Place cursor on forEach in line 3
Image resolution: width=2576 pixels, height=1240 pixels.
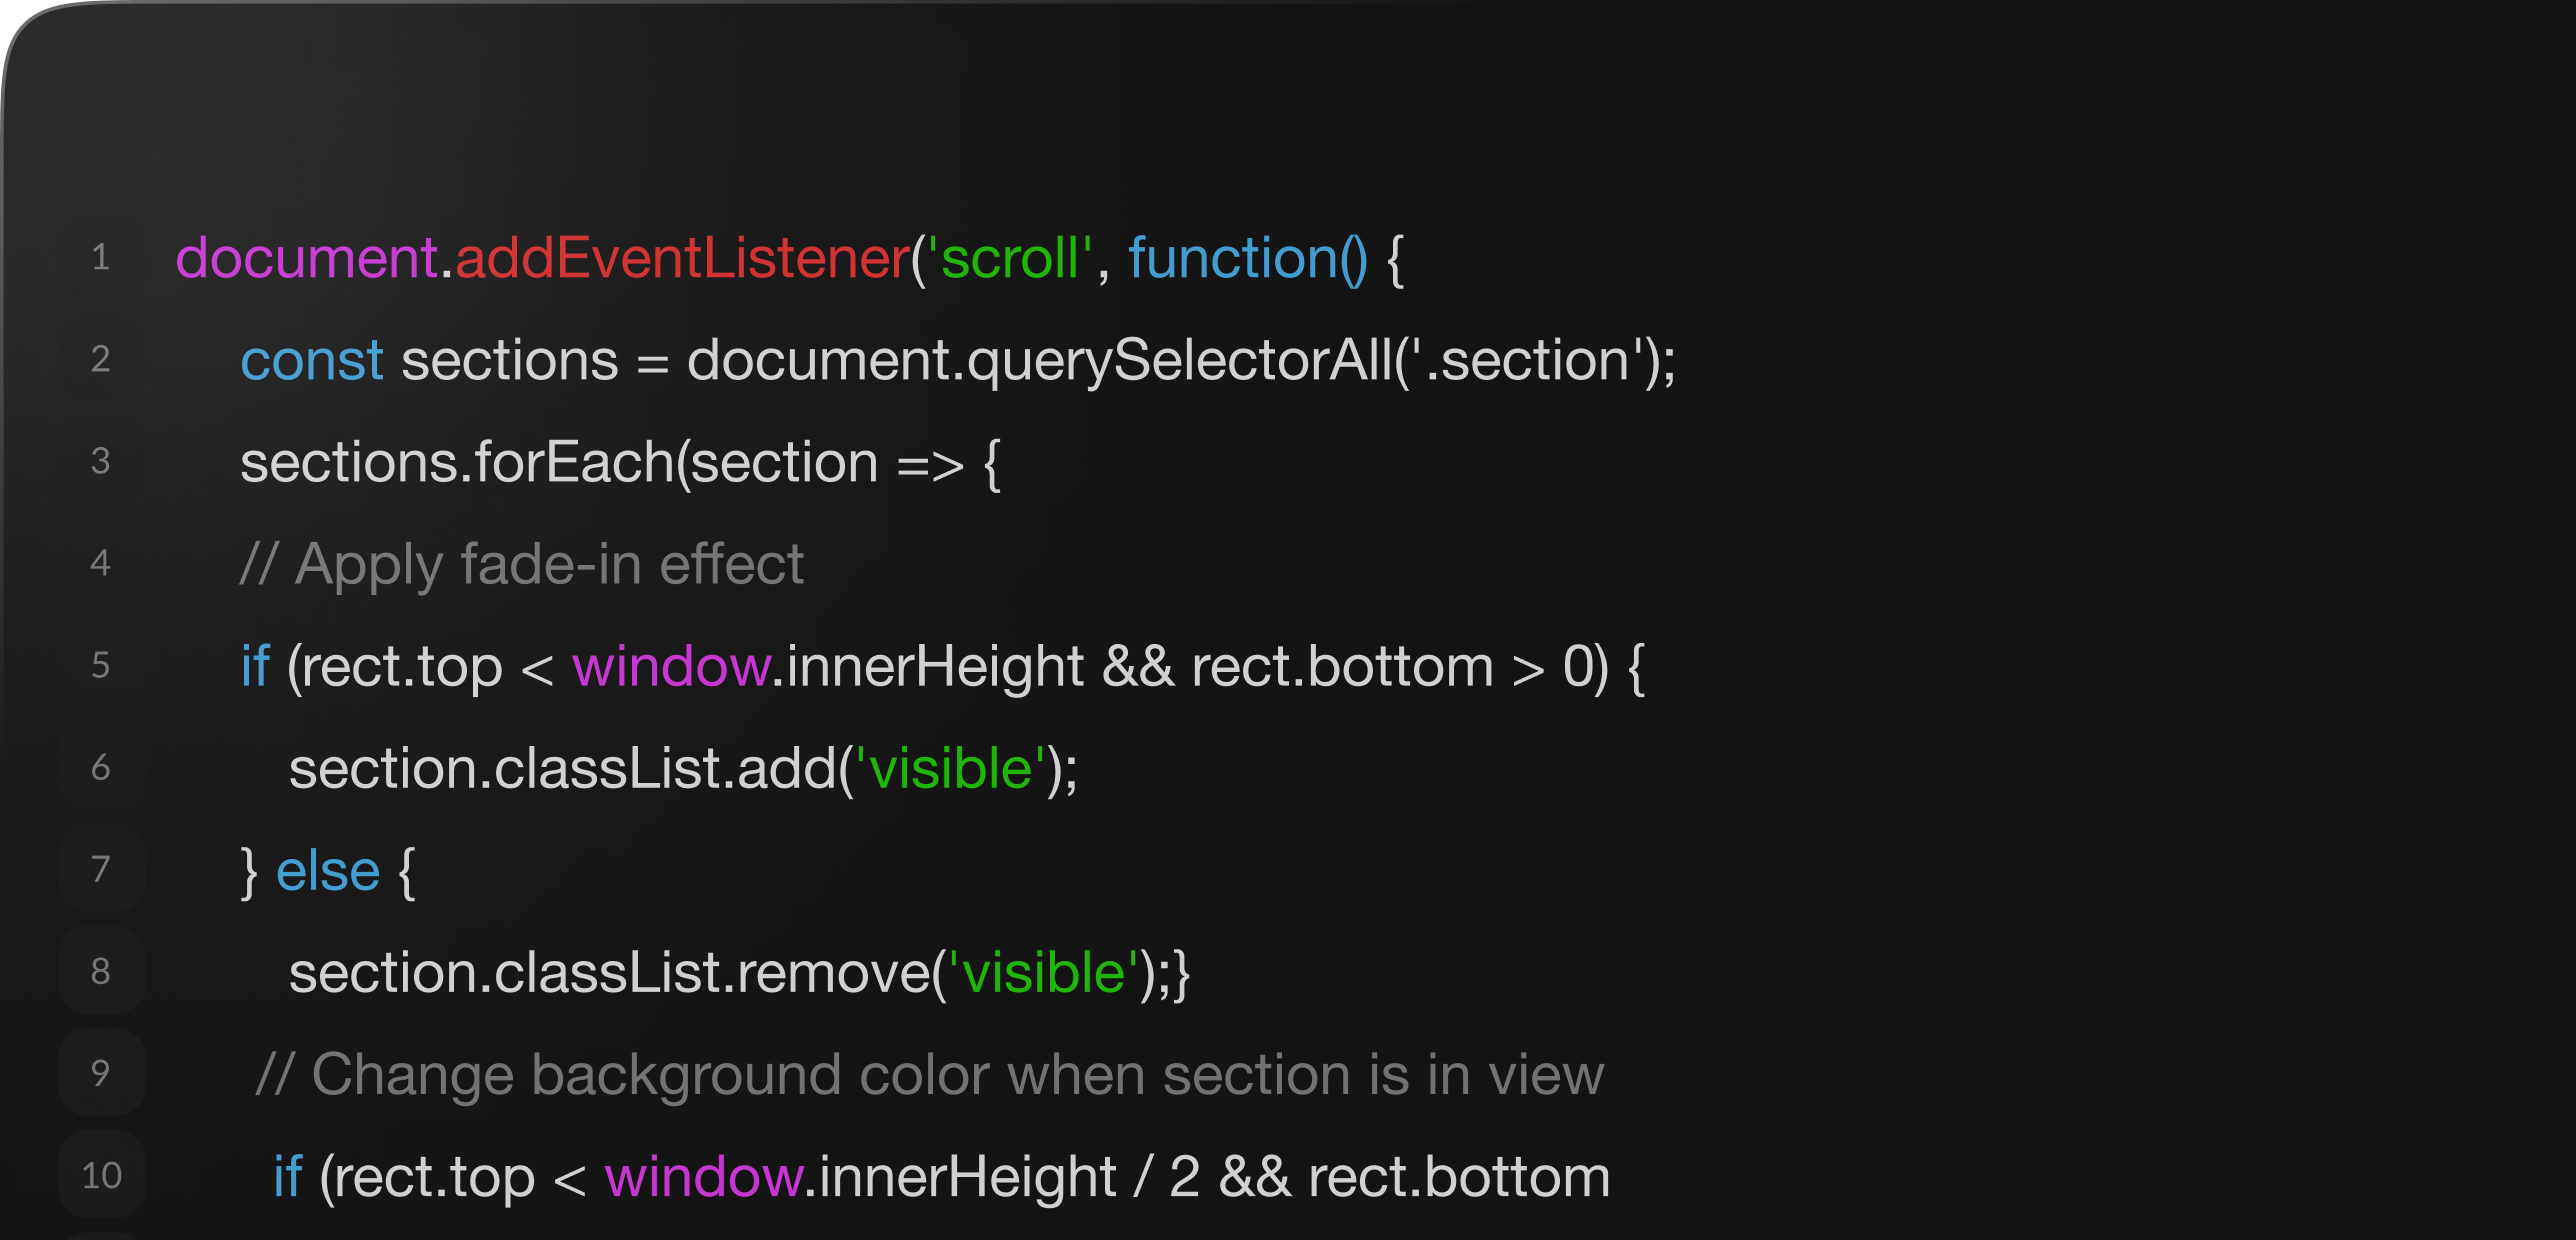(x=574, y=463)
